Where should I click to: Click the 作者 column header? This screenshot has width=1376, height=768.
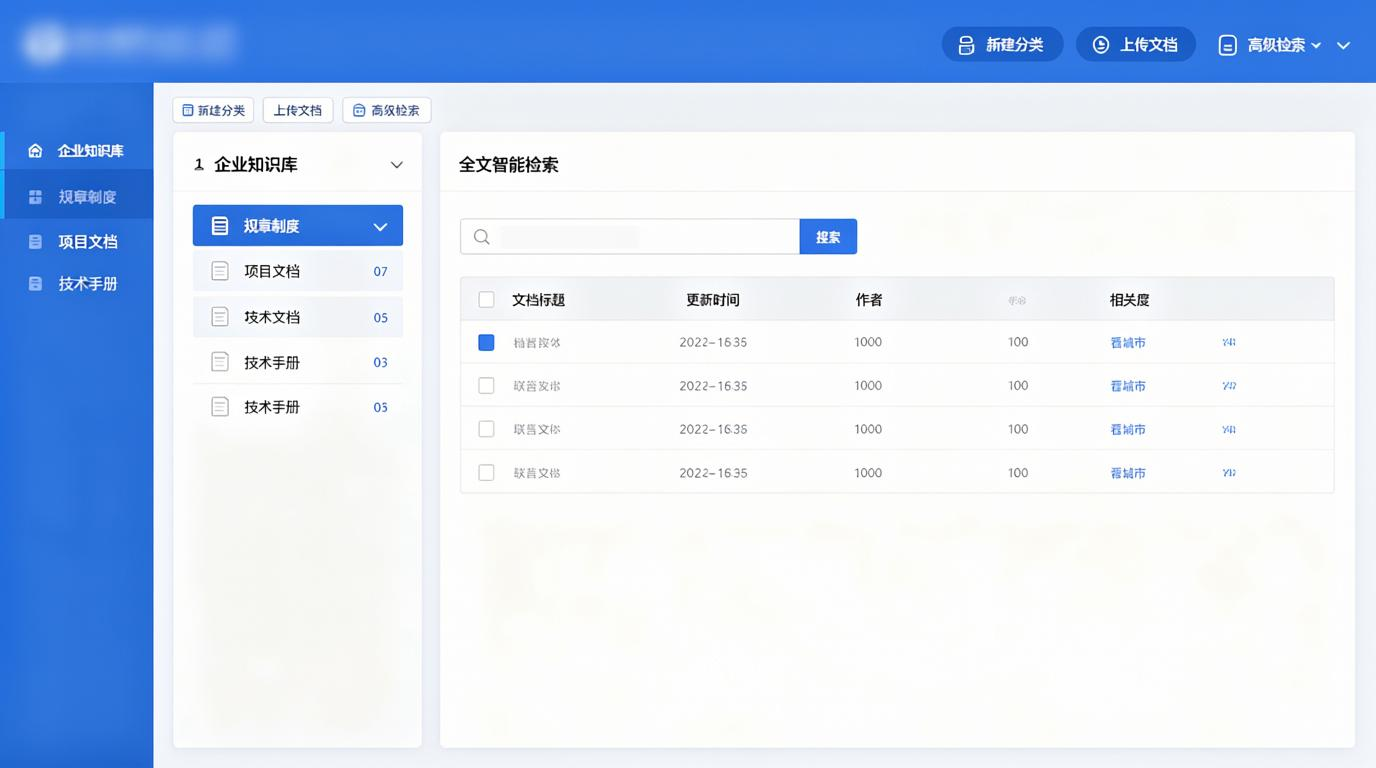click(869, 300)
